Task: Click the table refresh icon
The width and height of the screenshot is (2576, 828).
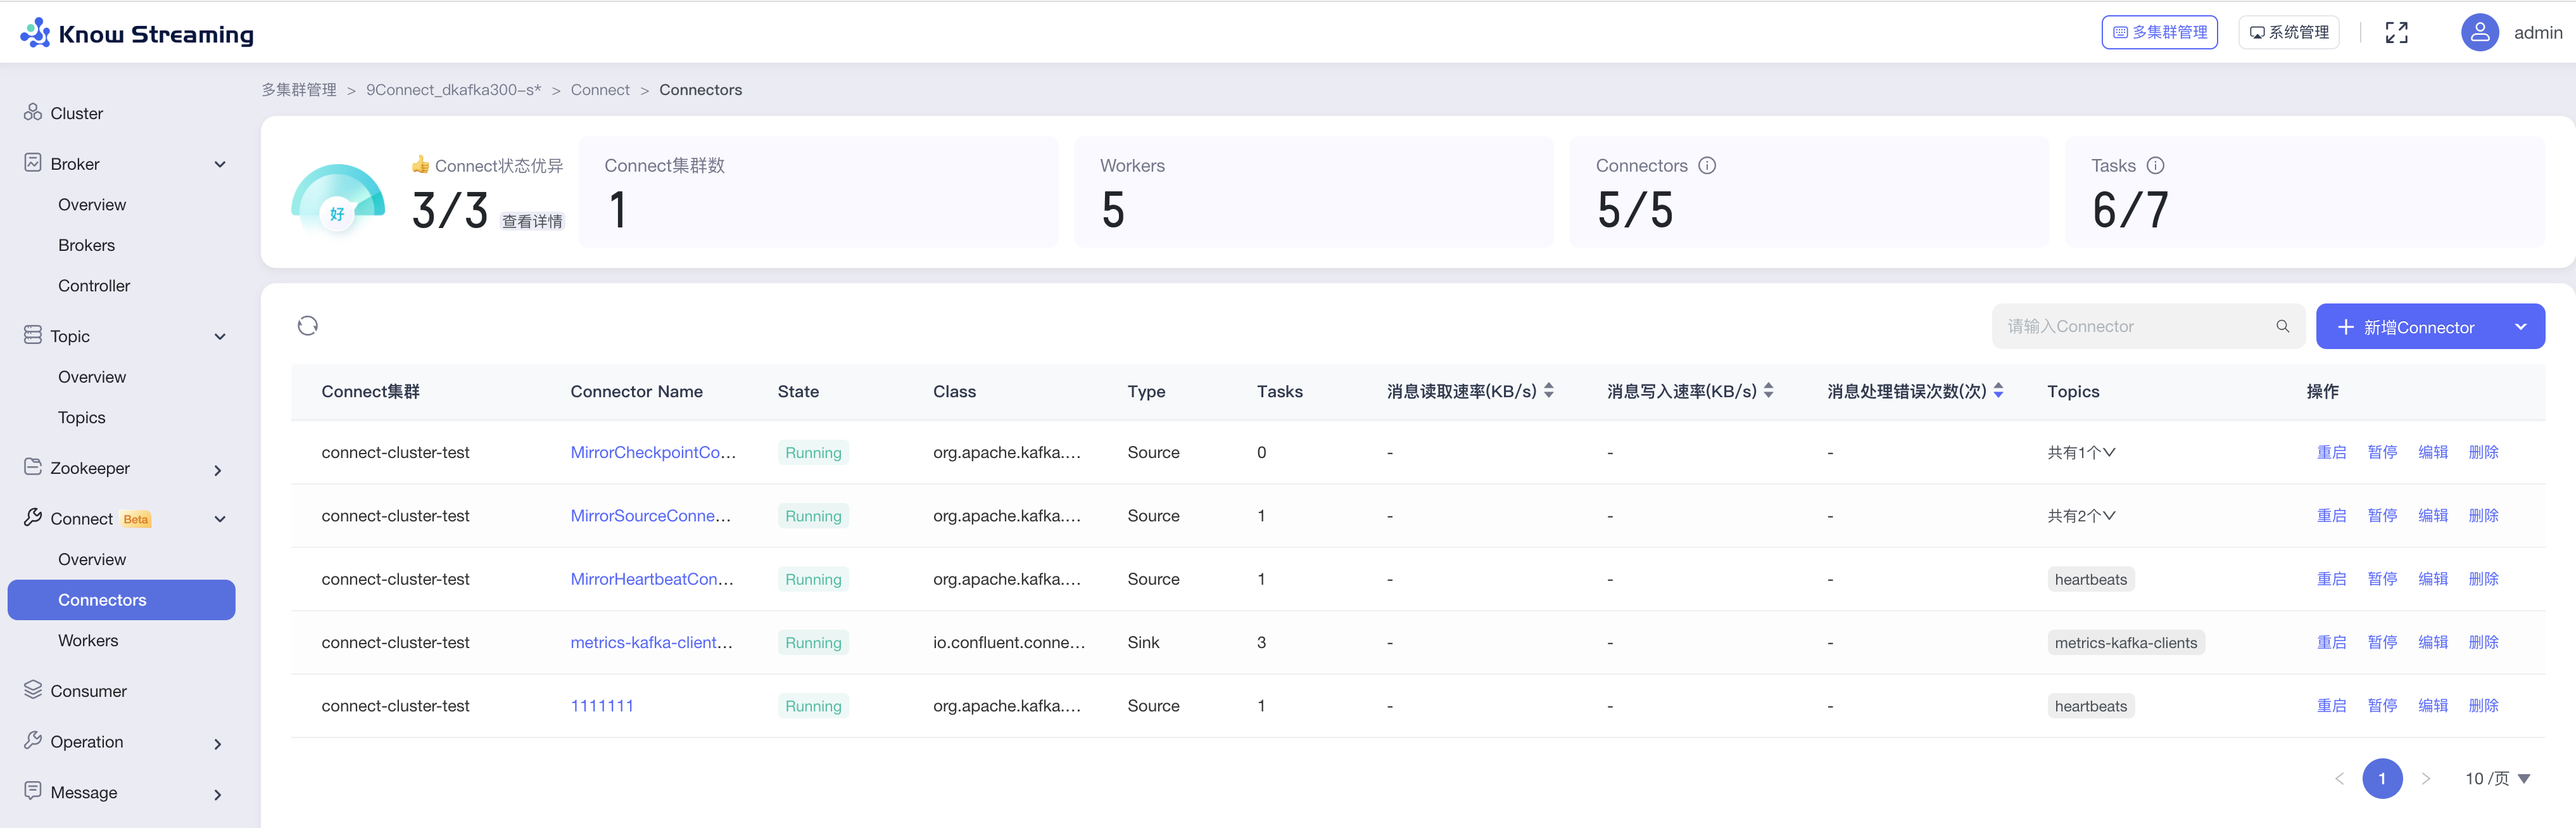Action: [307, 326]
